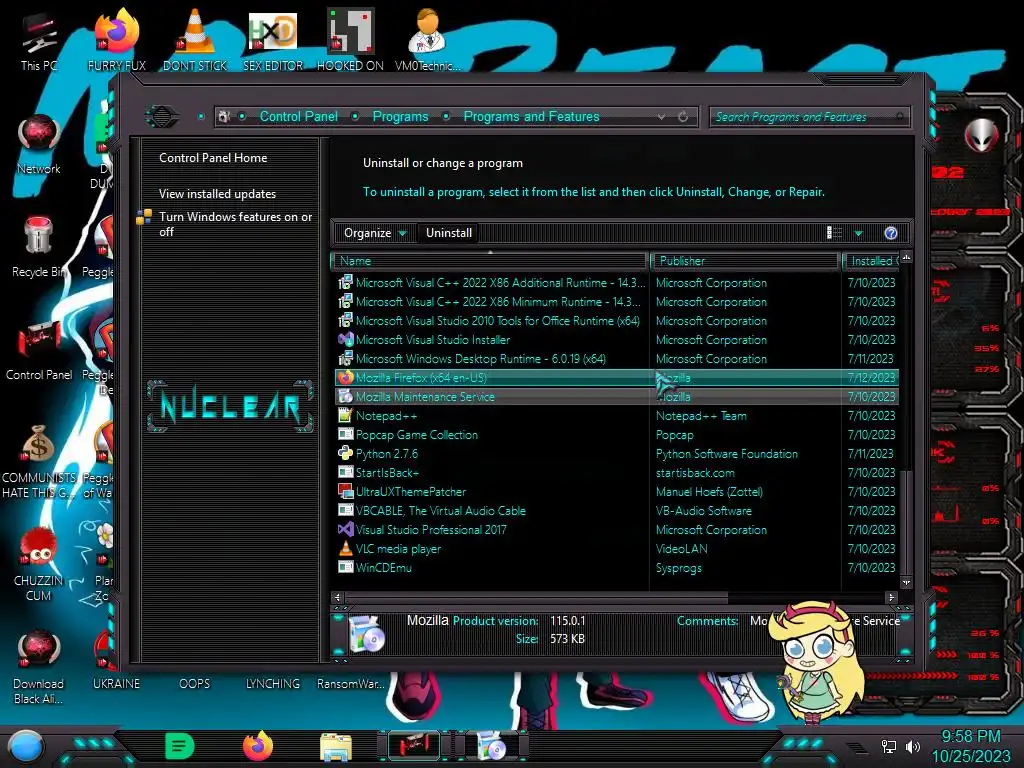Select Mozilla Maintenance Service row
1024x768 pixels.
click(x=616, y=396)
